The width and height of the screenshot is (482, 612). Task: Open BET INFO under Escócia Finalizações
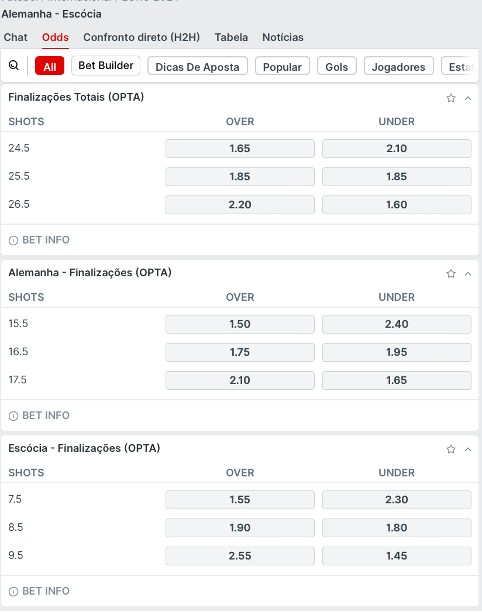[39, 591]
